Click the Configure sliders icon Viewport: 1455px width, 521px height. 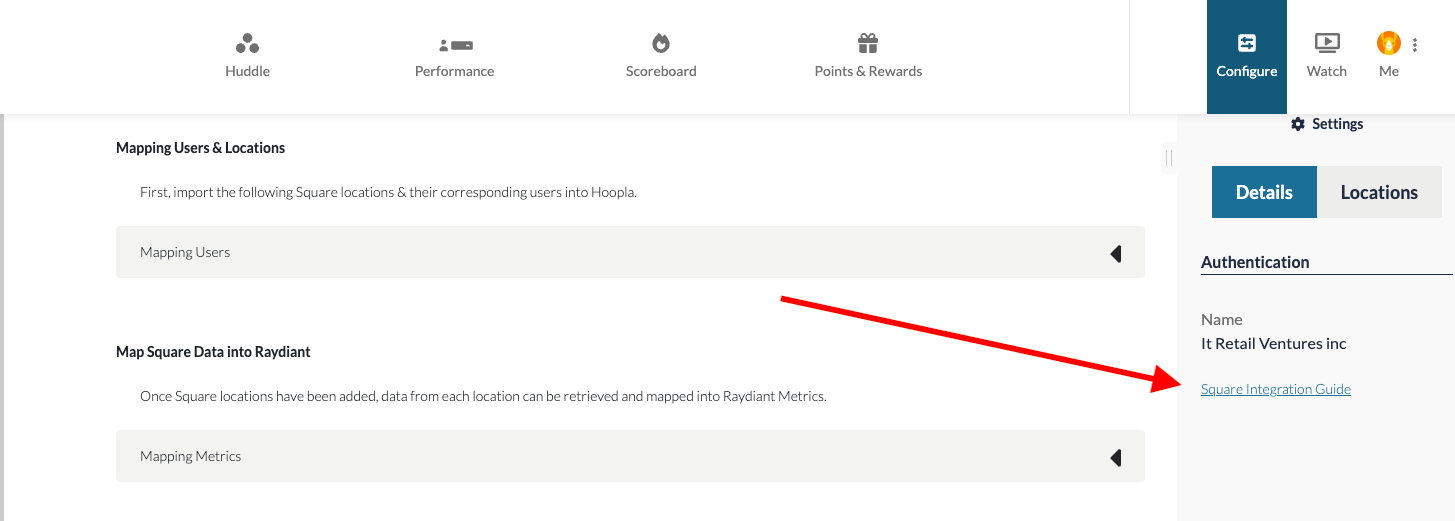click(x=1247, y=43)
